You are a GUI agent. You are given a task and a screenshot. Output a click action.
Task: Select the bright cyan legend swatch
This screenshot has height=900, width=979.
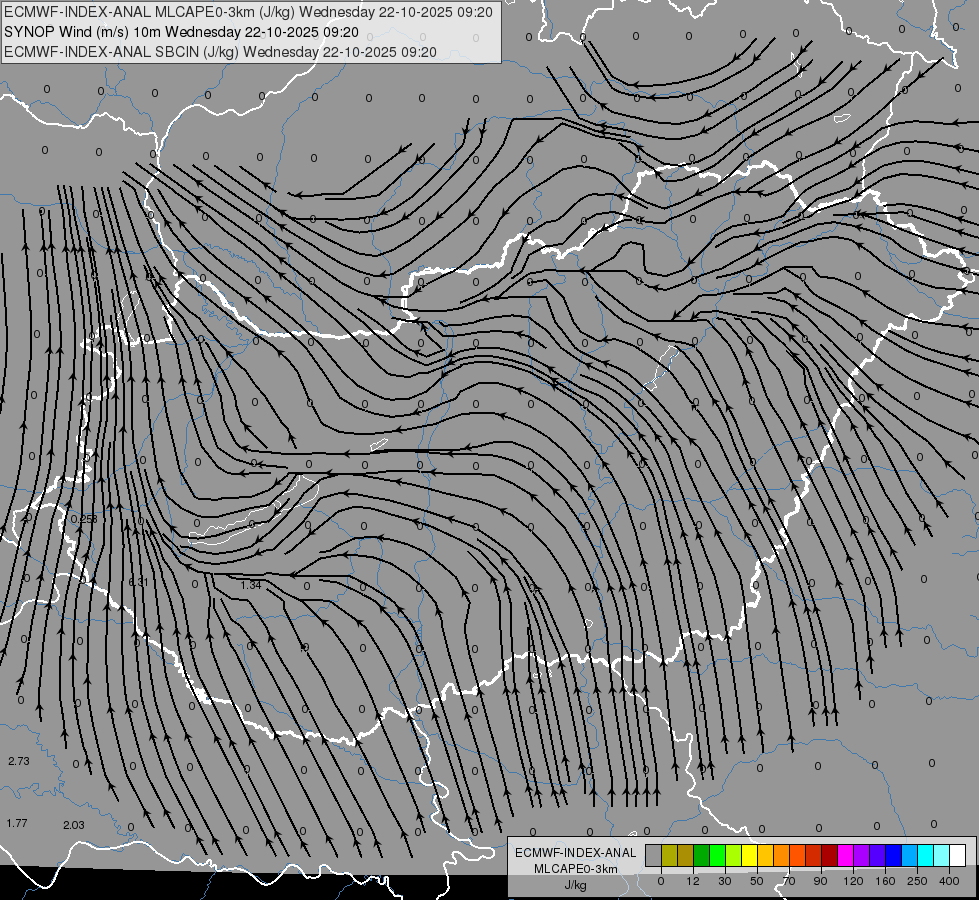tap(926, 856)
